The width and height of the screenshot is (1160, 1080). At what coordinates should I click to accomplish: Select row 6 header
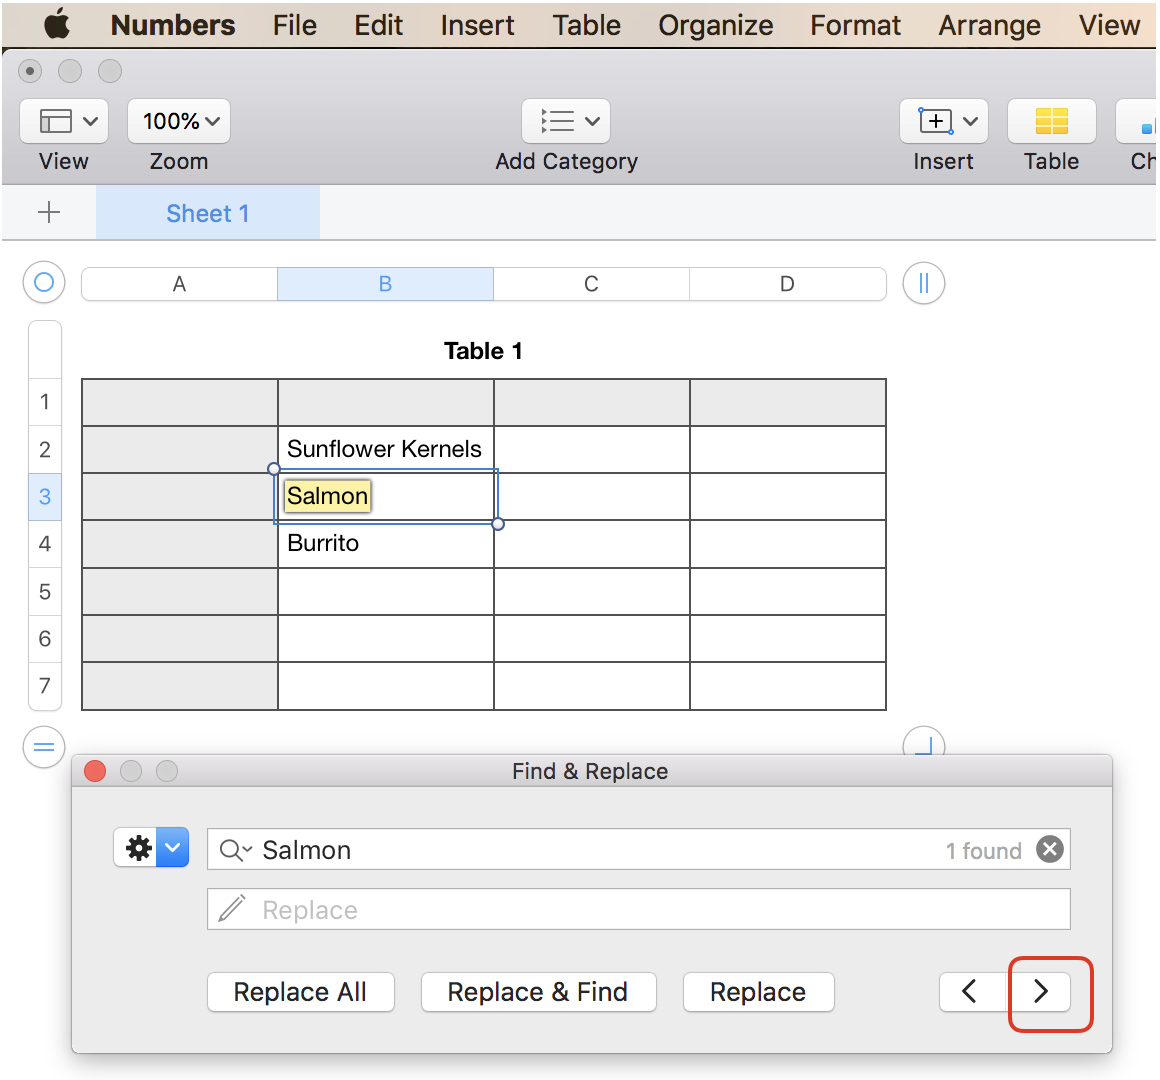[x=45, y=638]
